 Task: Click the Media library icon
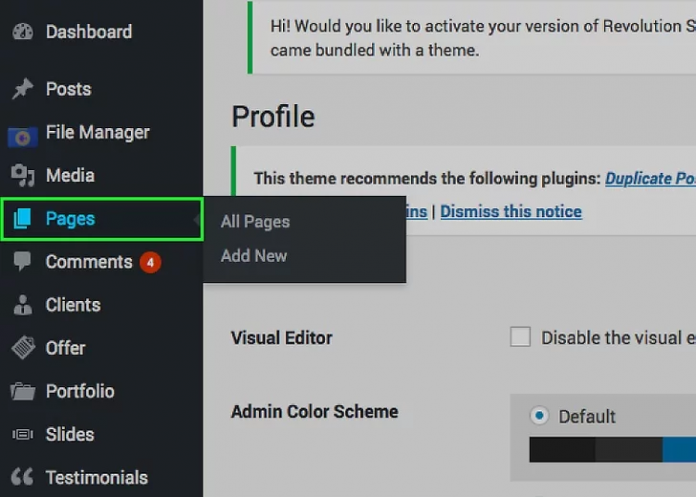pyautogui.click(x=22, y=176)
